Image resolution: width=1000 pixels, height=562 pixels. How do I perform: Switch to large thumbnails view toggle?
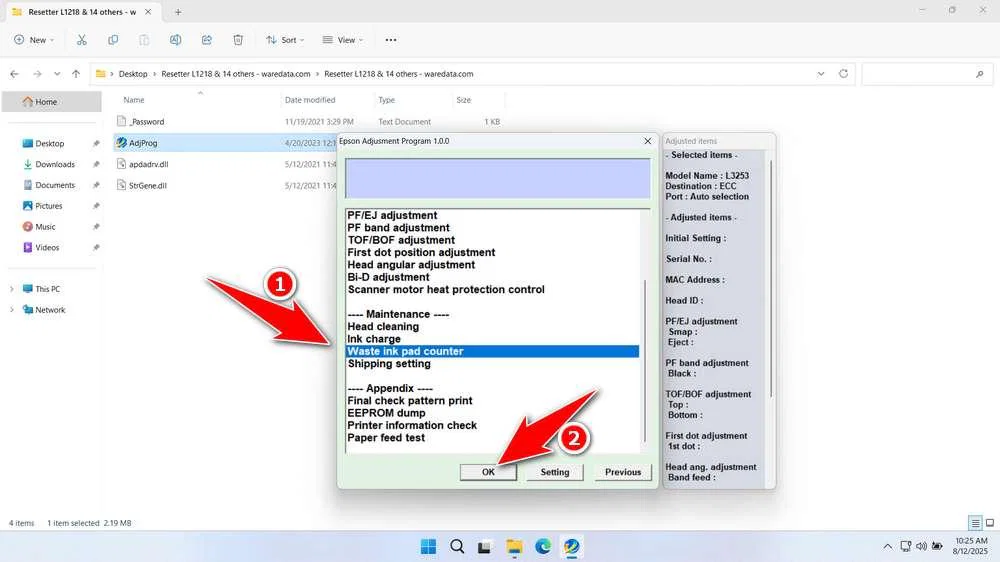point(989,523)
